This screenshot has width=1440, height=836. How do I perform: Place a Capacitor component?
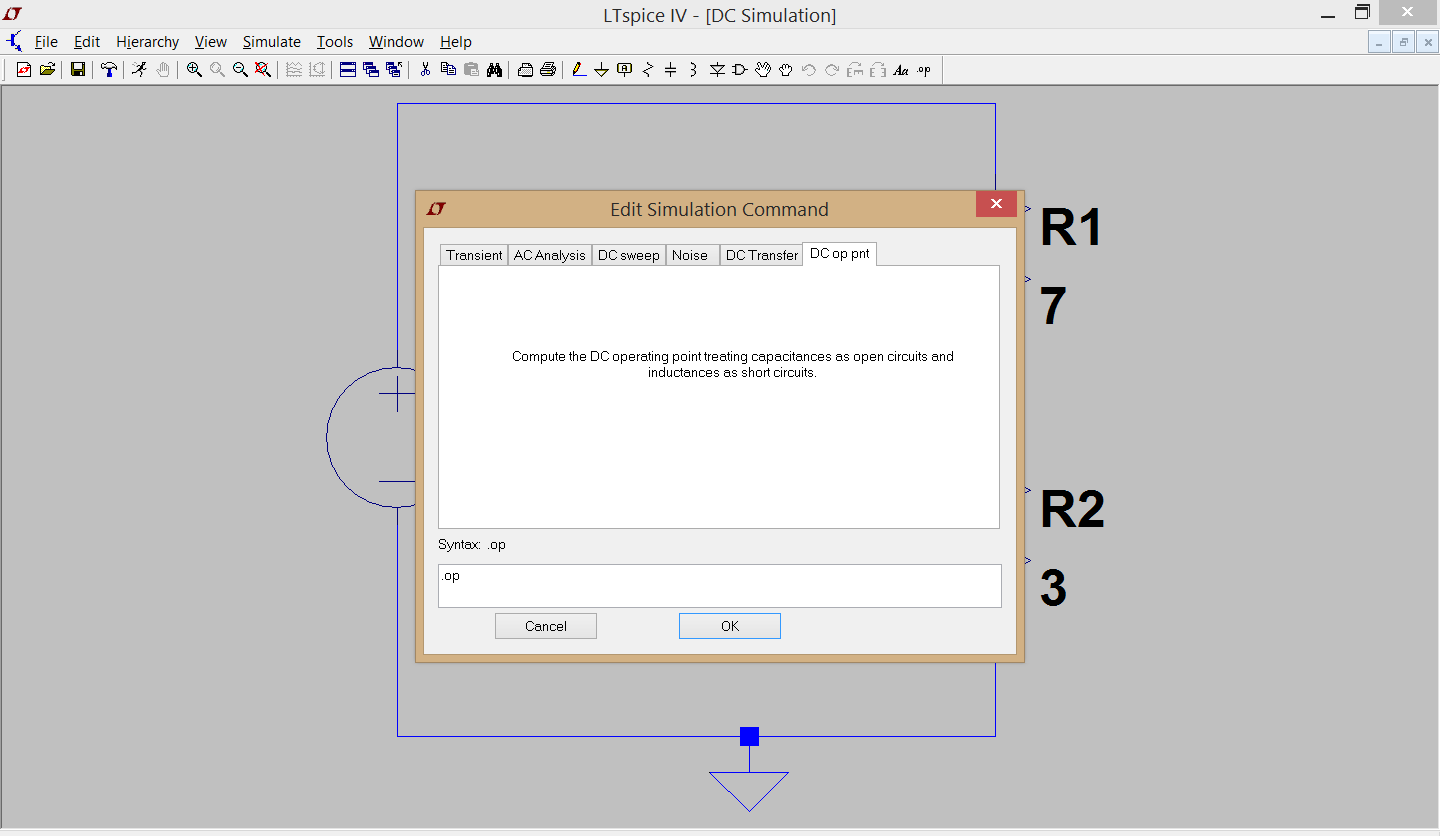coord(670,70)
